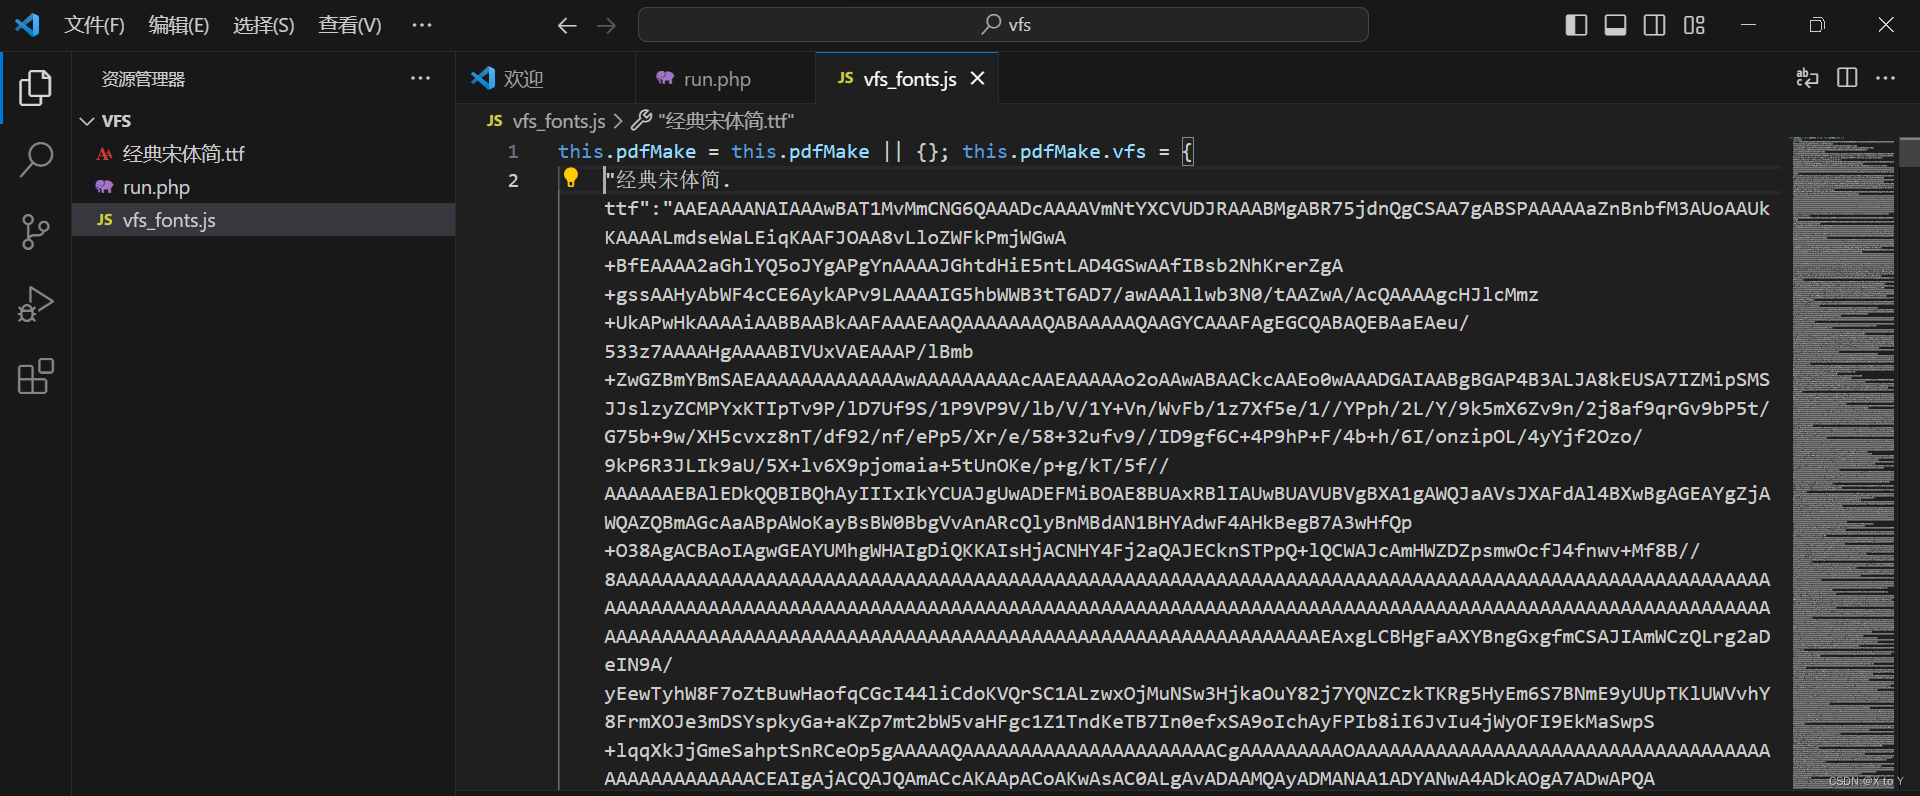Show more menu bar items ellipsis

(422, 25)
